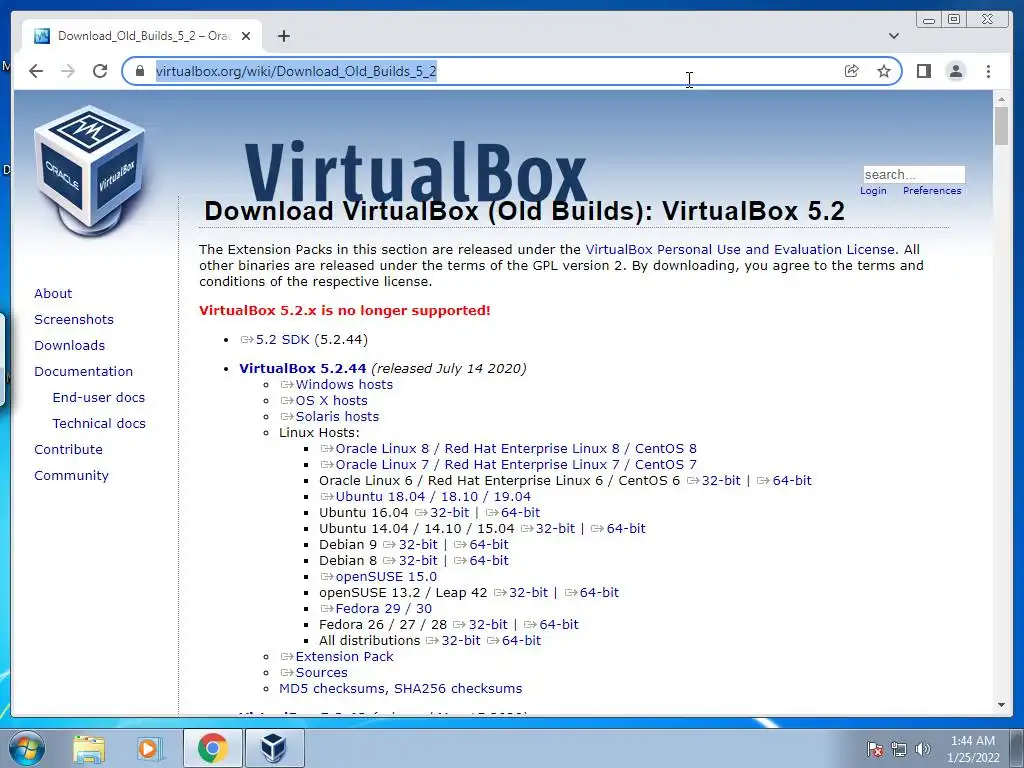
Task: Click the VirtualBox cube logo
Action: coord(89,171)
